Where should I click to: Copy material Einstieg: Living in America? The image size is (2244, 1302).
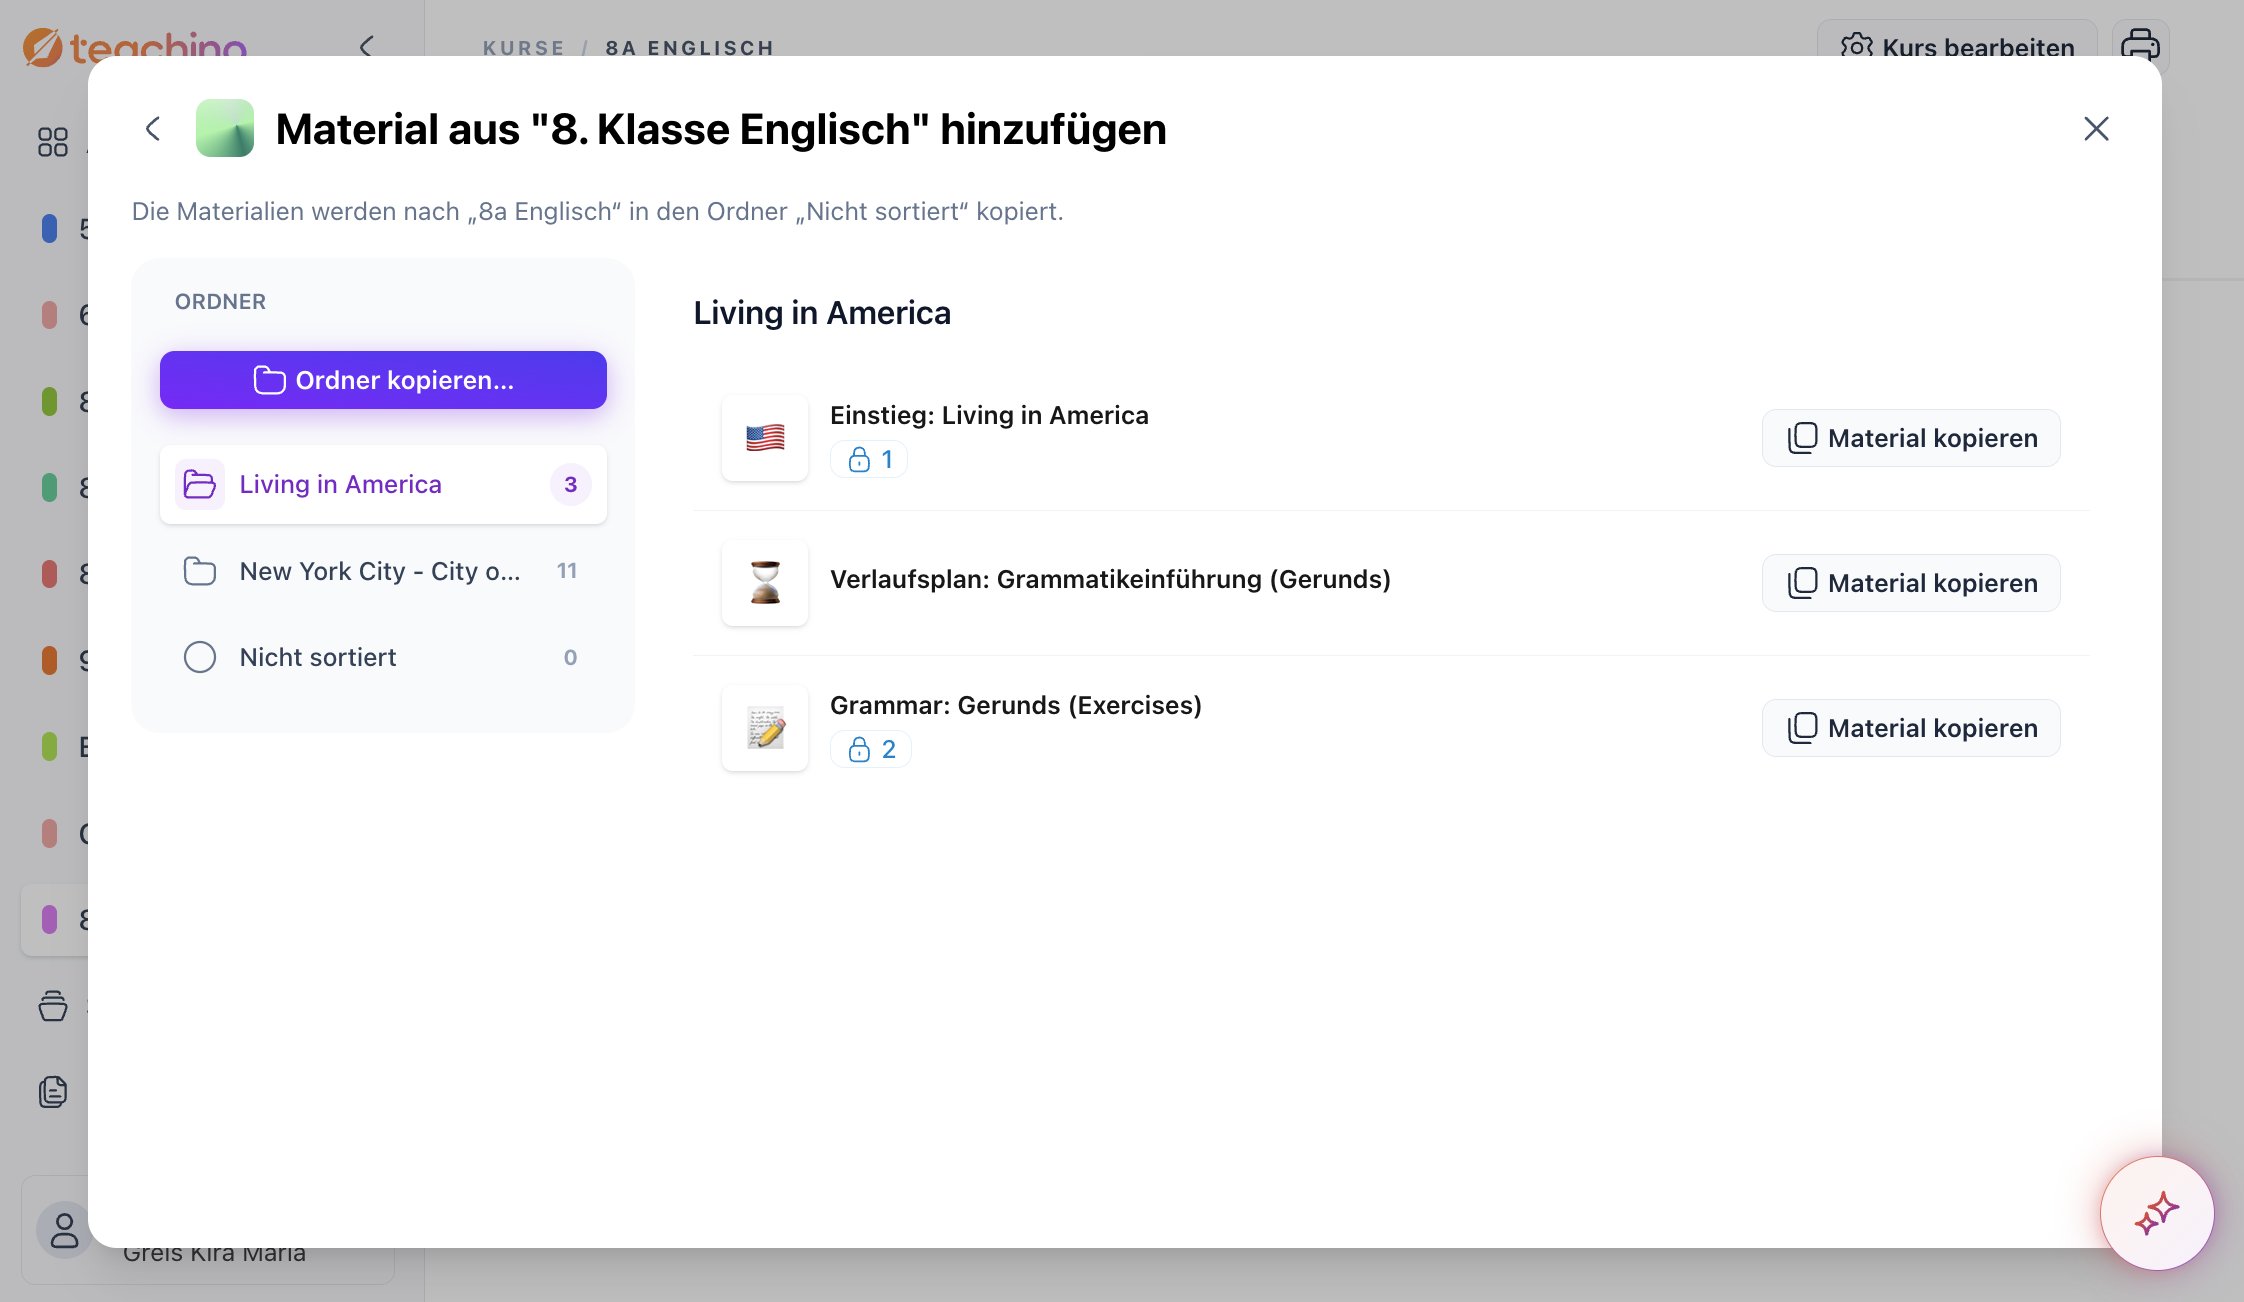[x=1911, y=438]
